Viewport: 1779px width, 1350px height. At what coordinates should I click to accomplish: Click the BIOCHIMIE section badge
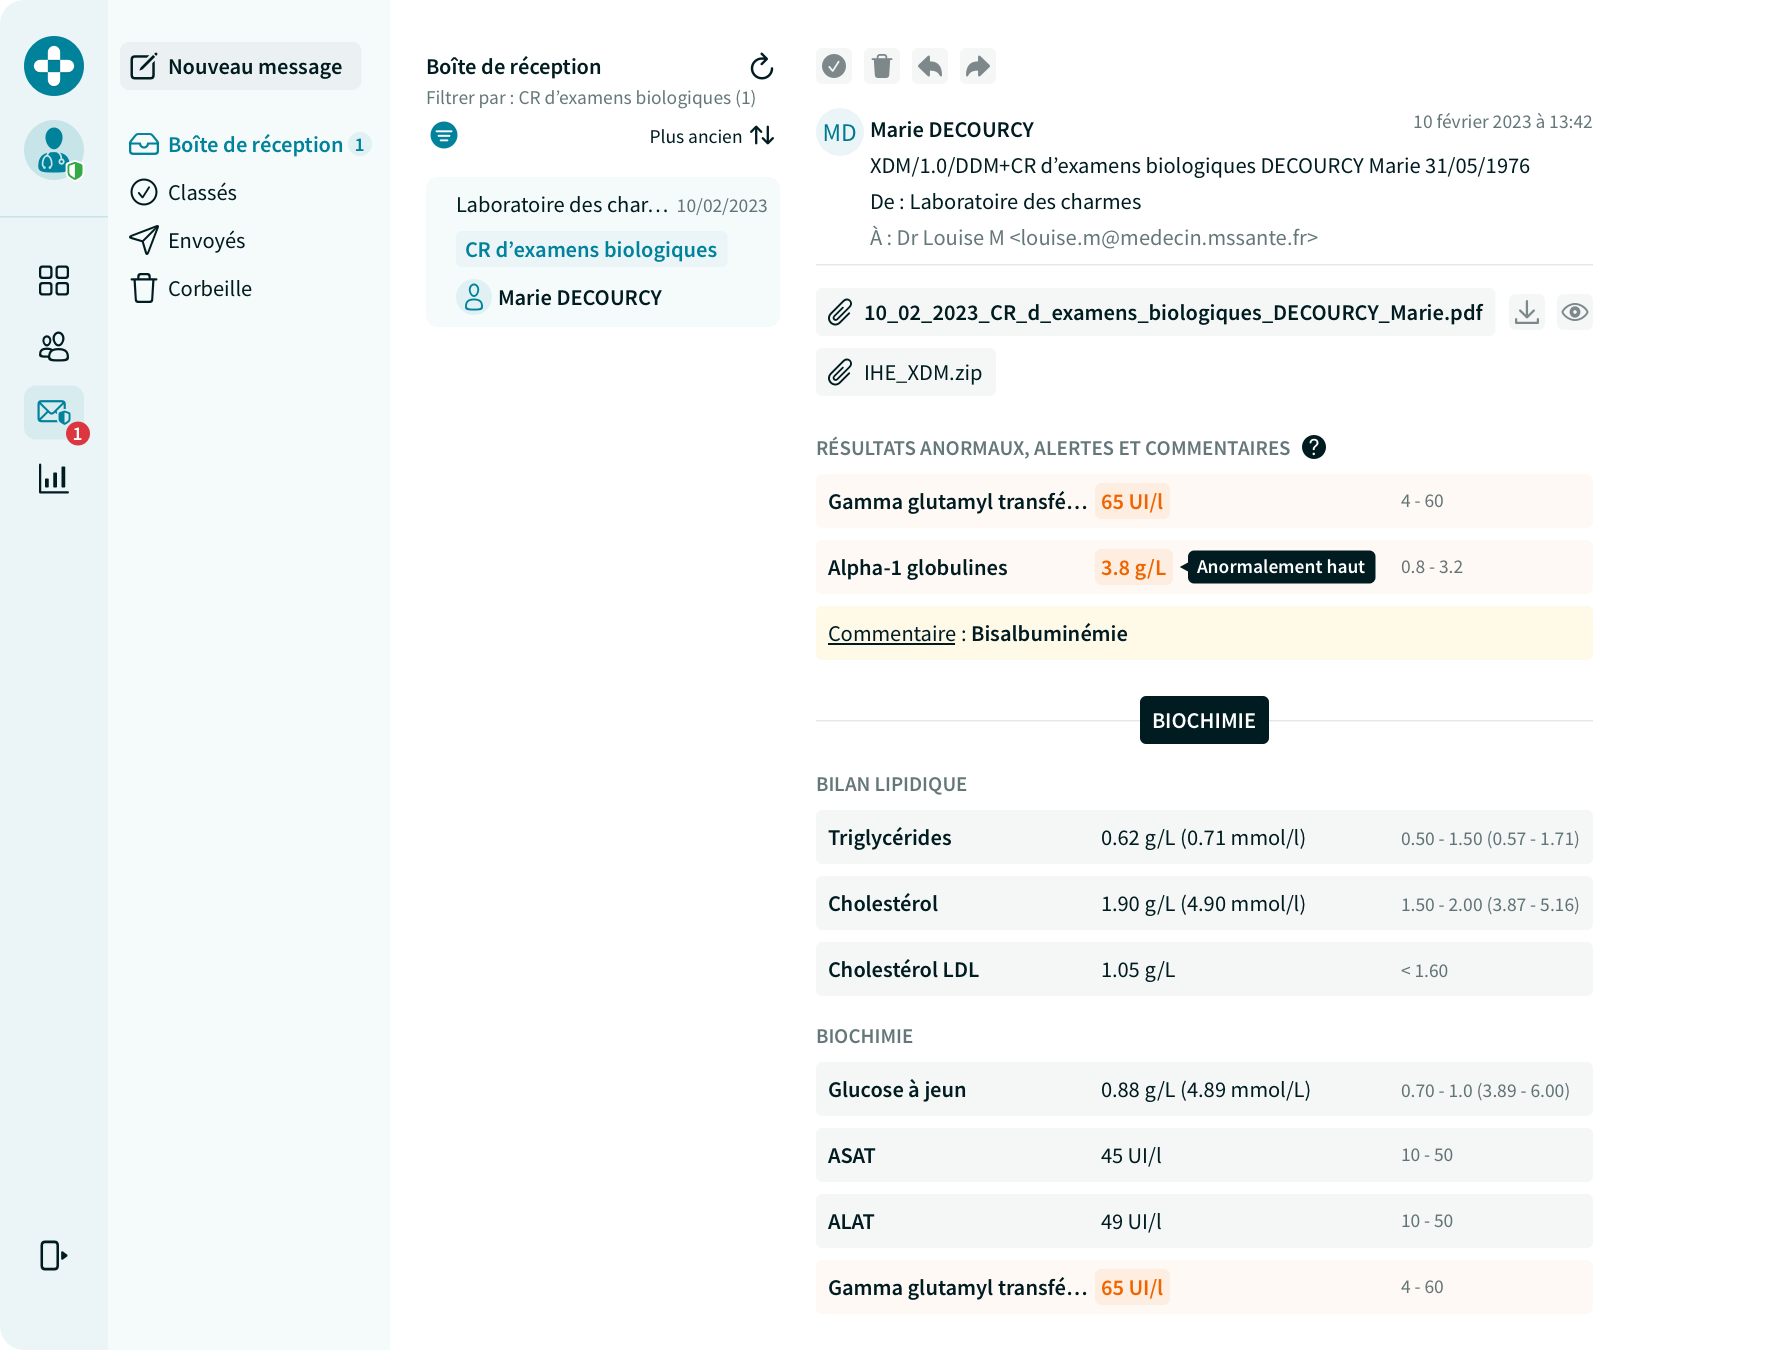click(x=1204, y=720)
